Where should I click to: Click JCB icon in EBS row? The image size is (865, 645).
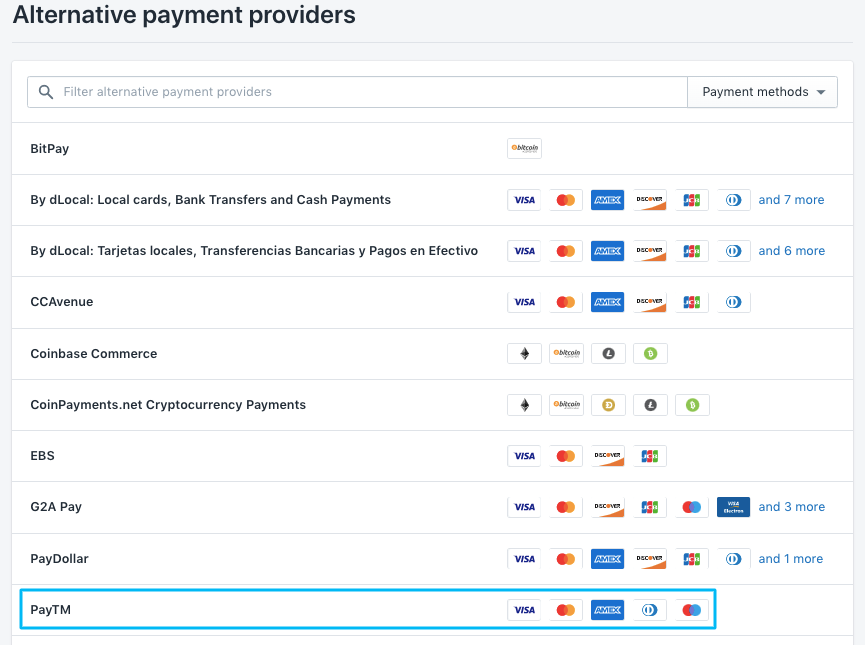(649, 456)
